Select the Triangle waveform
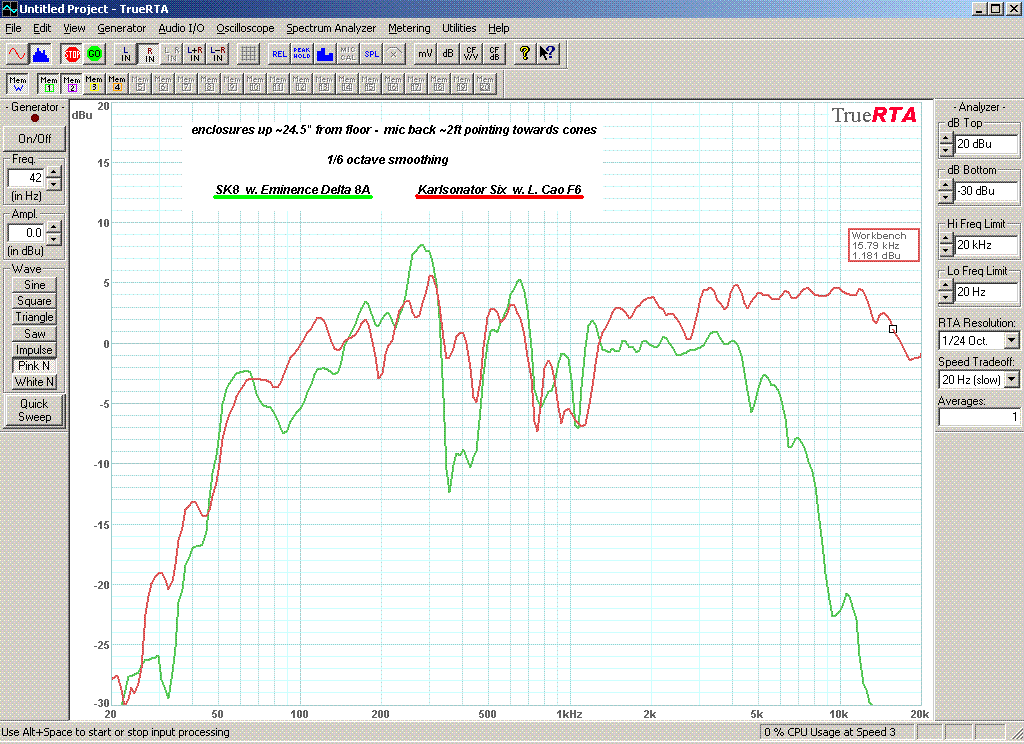Image resolution: width=1024 pixels, height=744 pixels. 35,317
